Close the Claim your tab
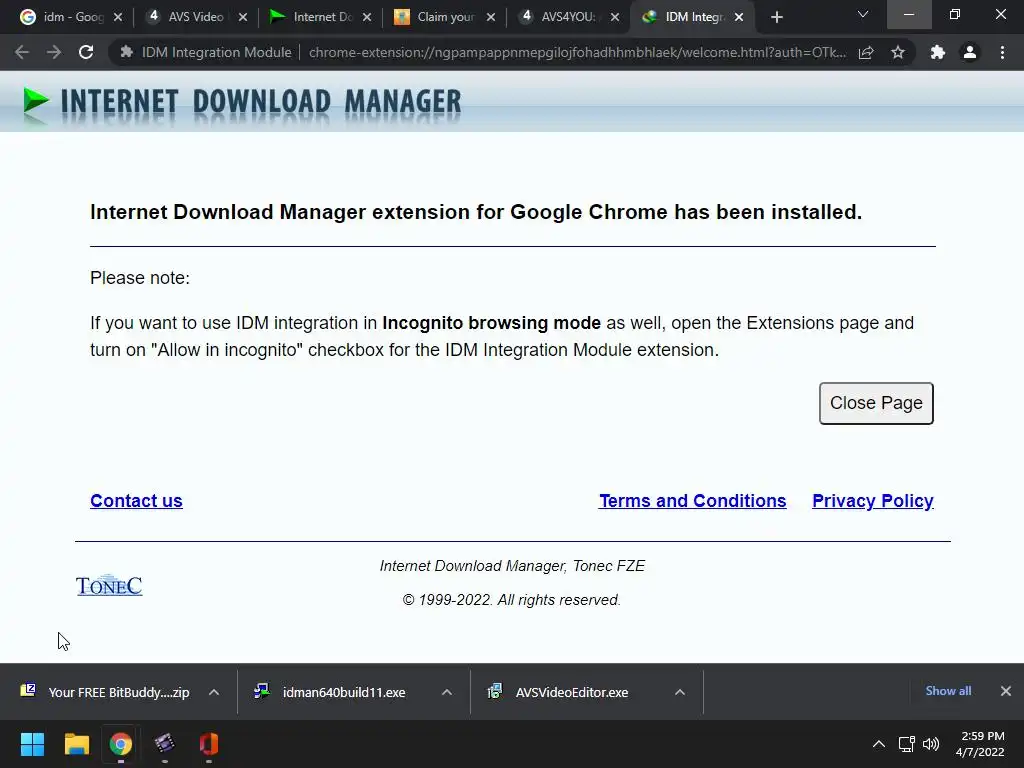The height and width of the screenshot is (768, 1024). coord(491,17)
